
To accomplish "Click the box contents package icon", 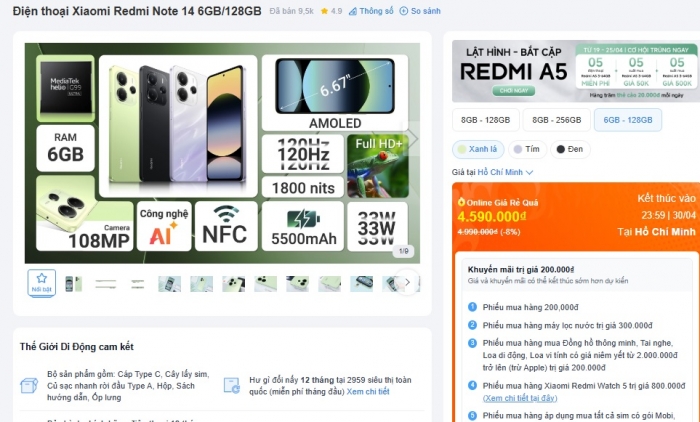I will [x=30, y=385].
